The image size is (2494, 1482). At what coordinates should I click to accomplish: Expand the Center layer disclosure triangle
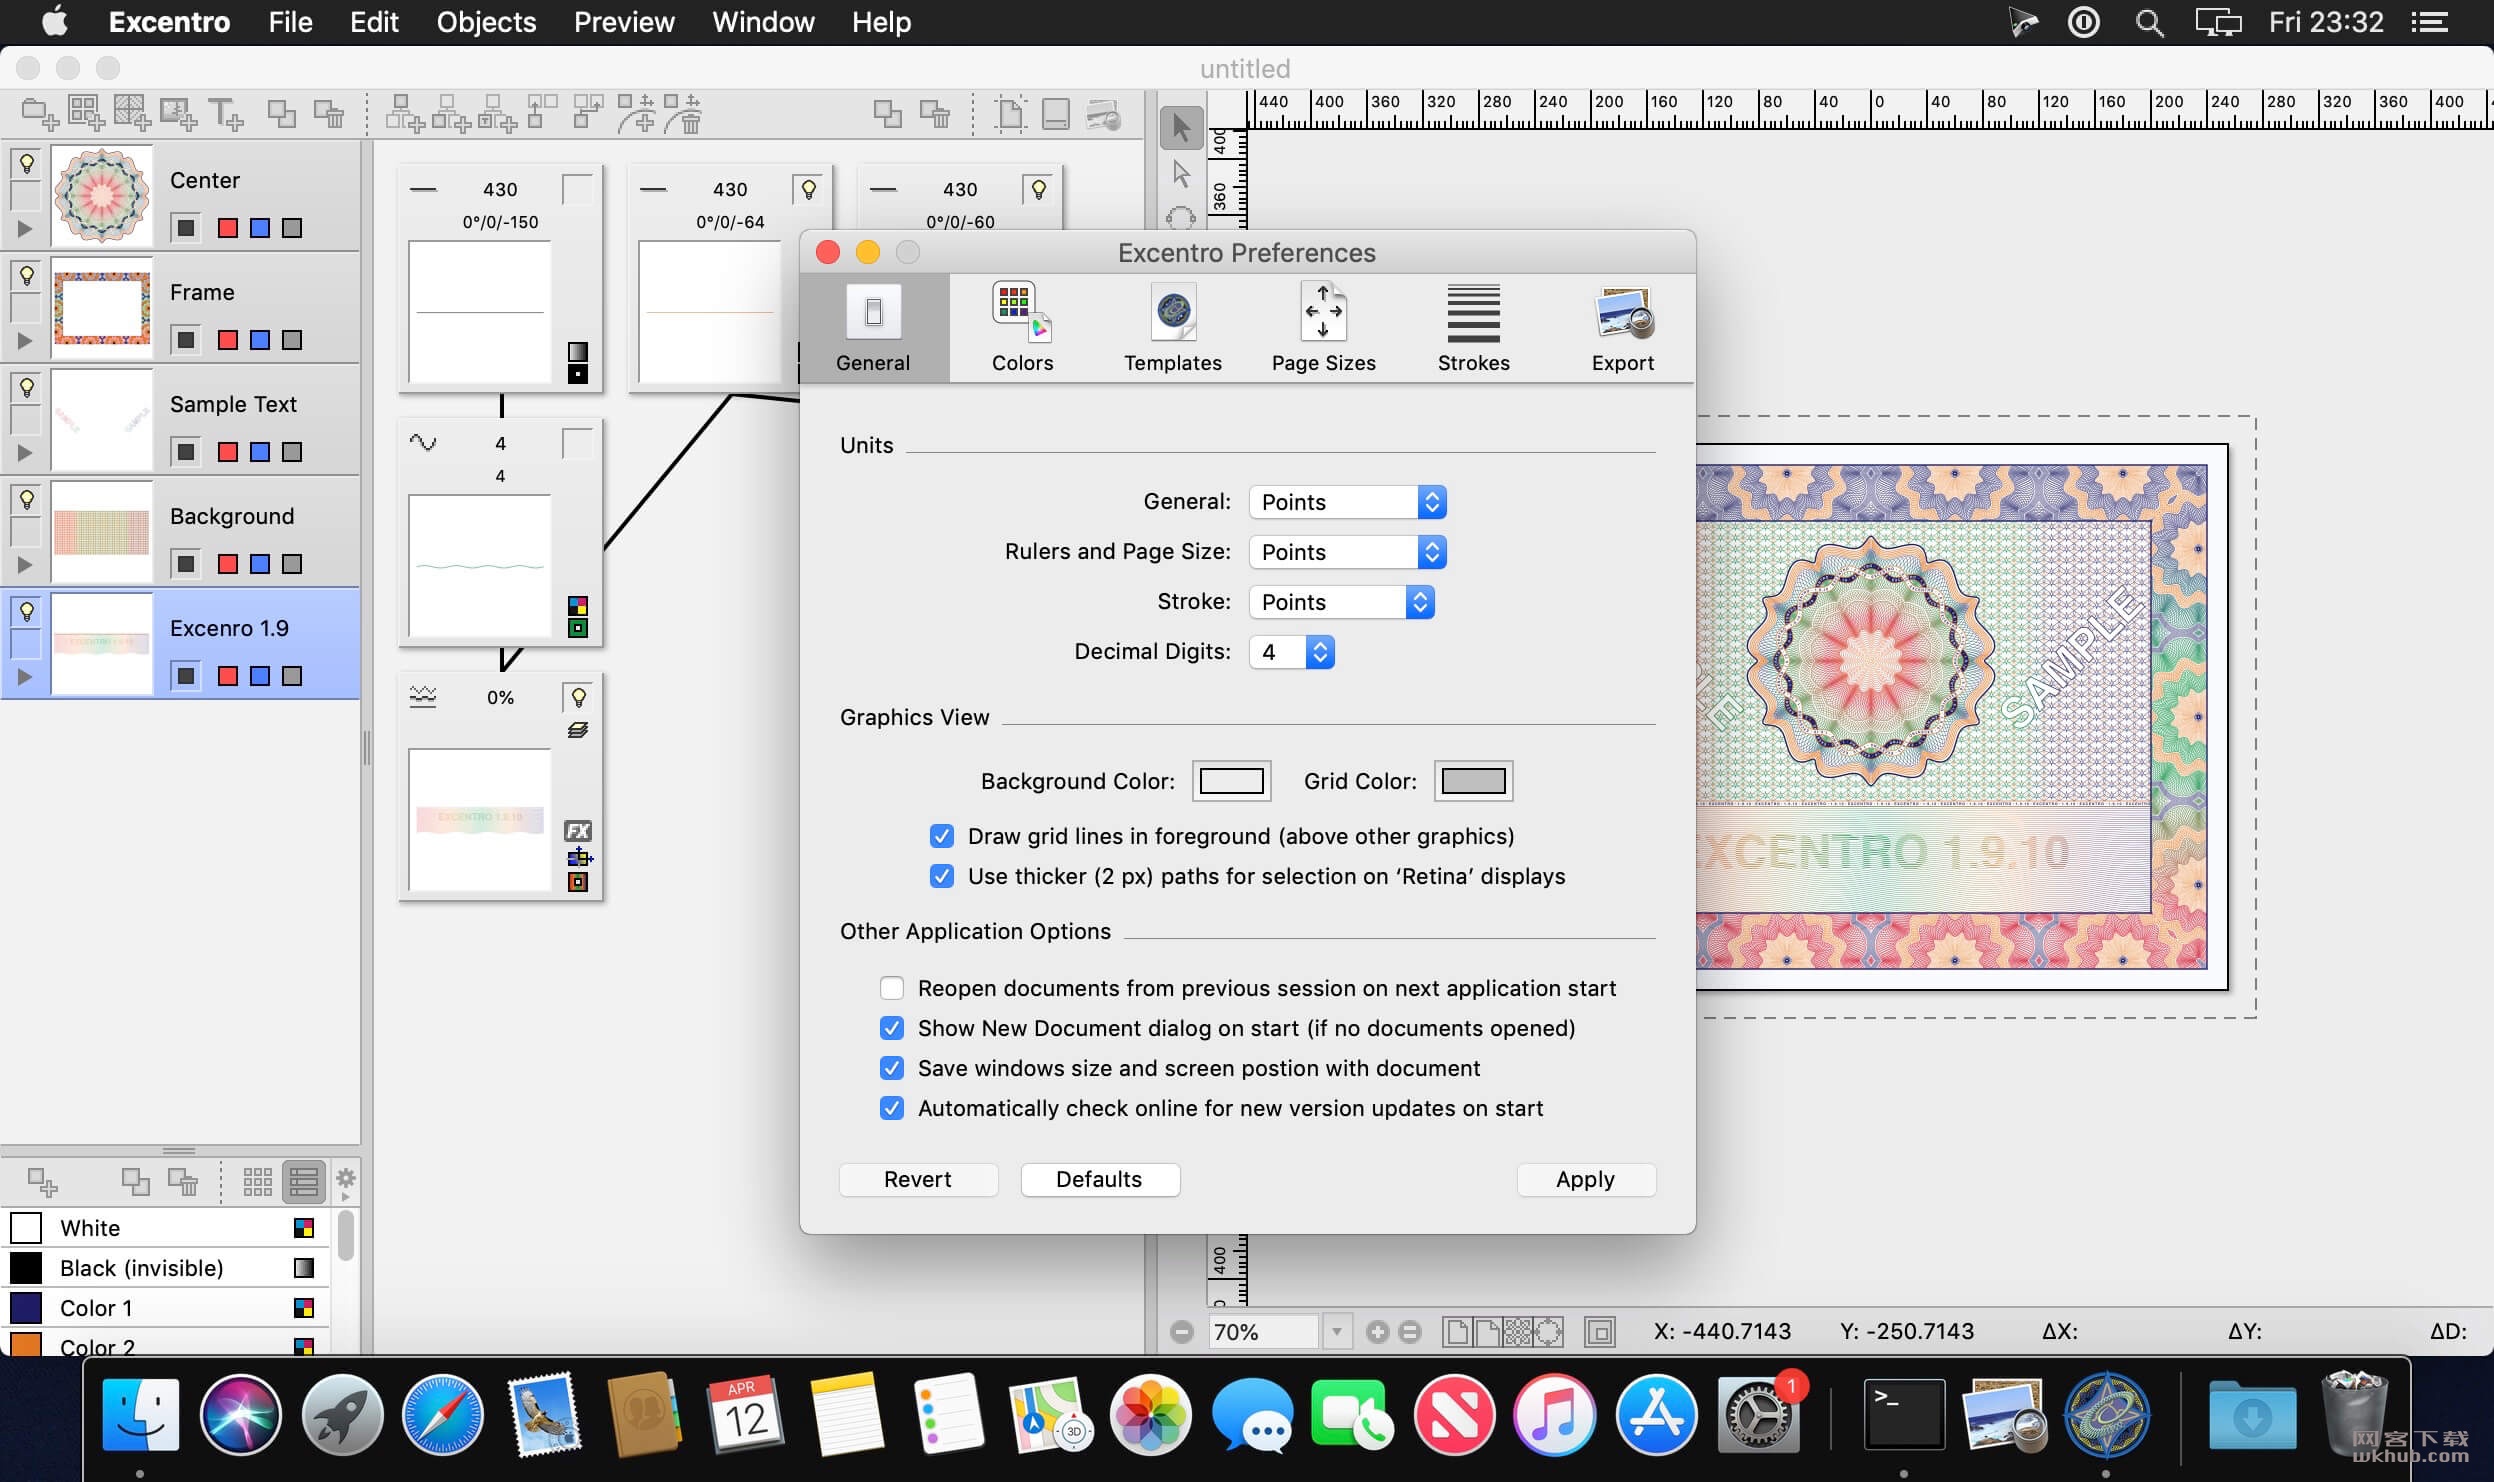coord(25,229)
